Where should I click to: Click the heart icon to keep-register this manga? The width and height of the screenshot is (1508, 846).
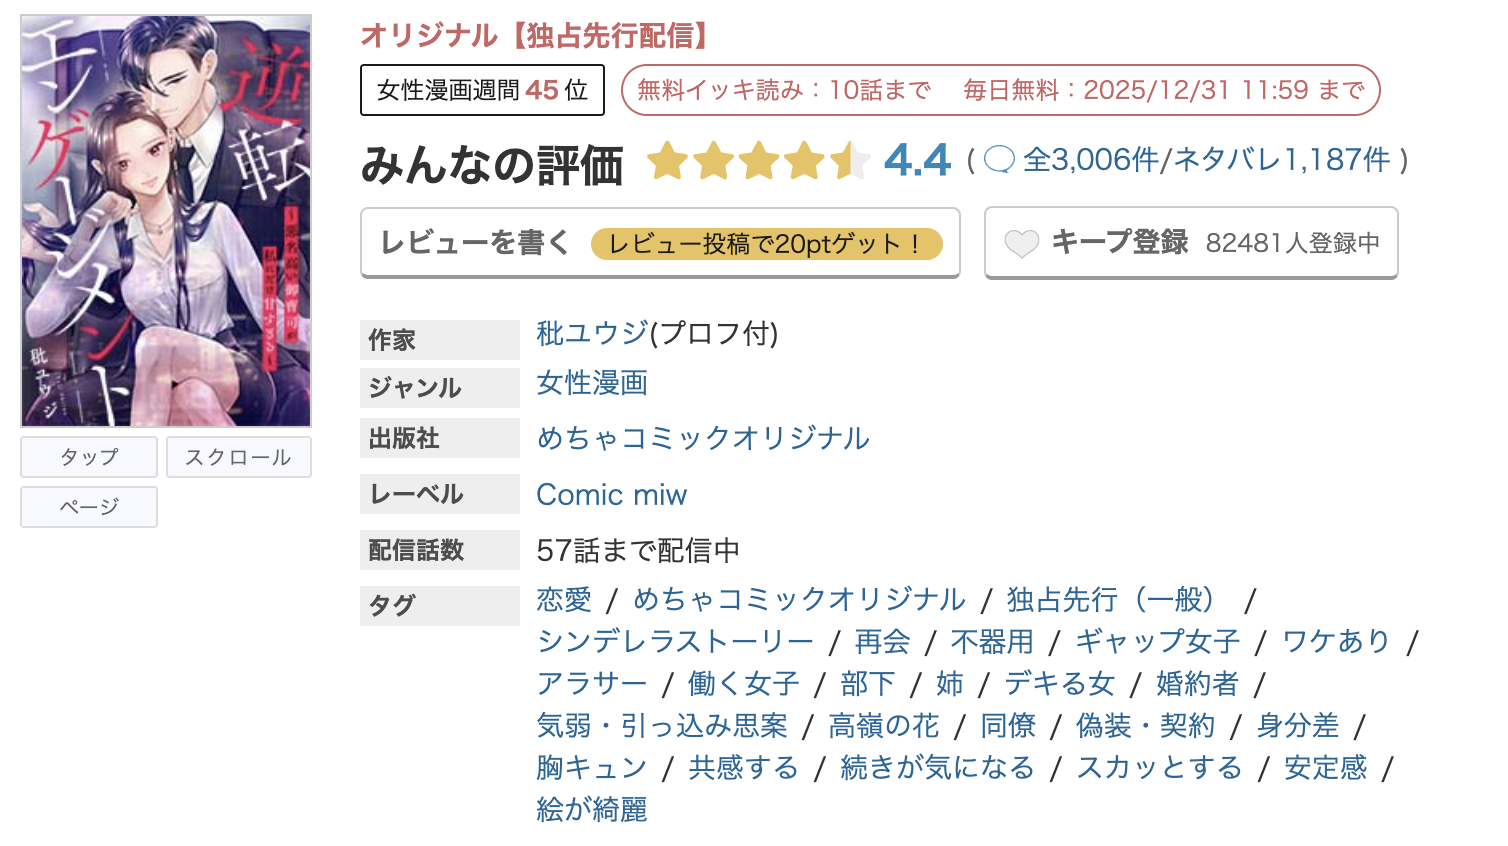tap(1021, 241)
